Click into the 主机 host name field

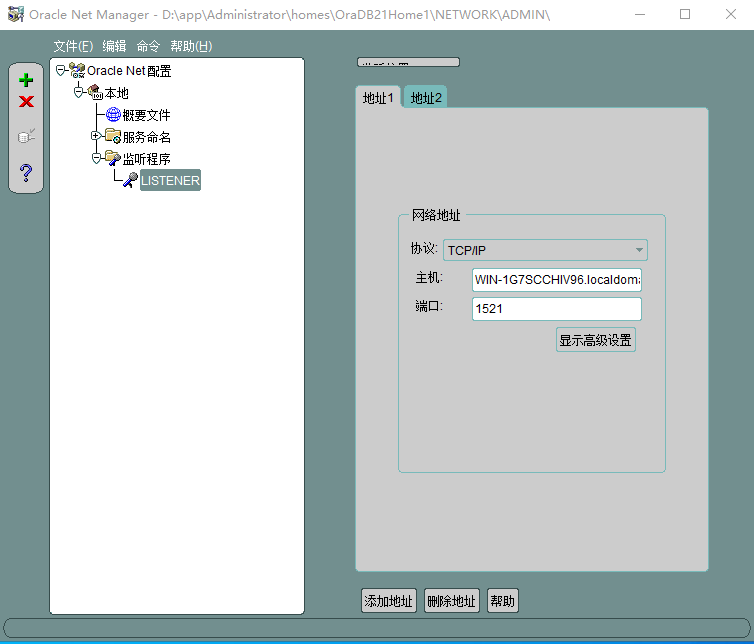[x=557, y=280]
